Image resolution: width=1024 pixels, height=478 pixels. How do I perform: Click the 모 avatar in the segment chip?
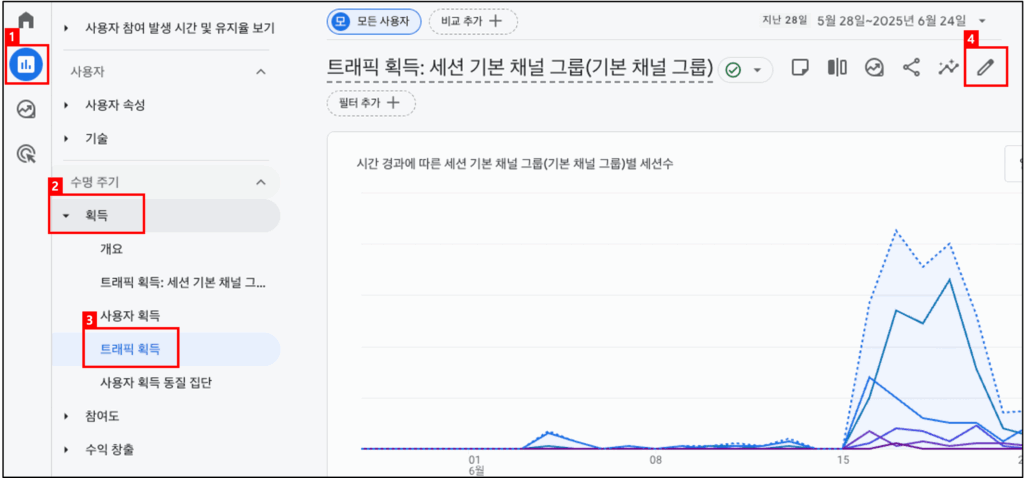tap(340, 21)
